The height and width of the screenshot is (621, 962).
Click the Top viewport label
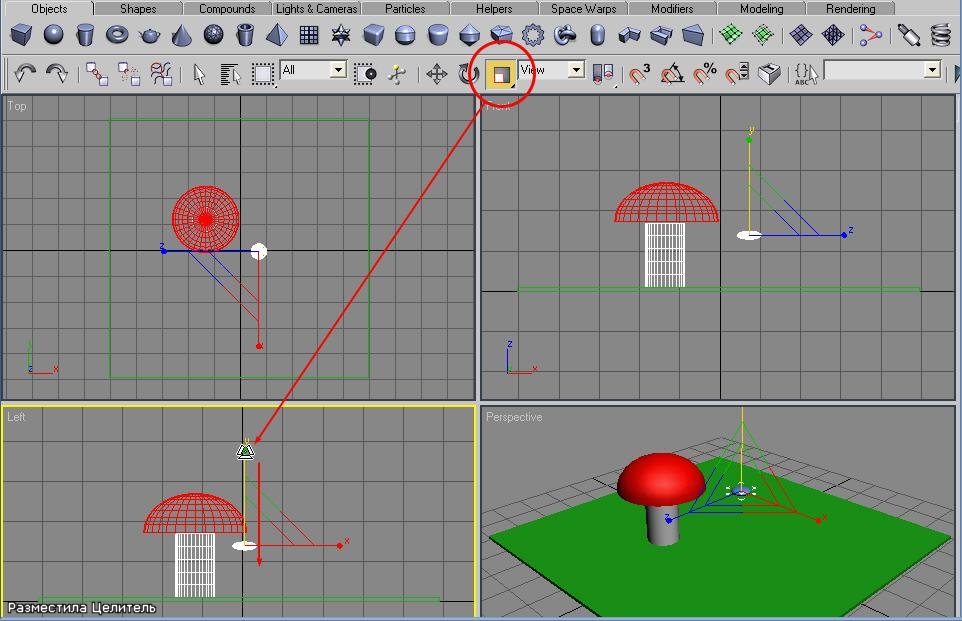pyautogui.click(x=17, y=106)
